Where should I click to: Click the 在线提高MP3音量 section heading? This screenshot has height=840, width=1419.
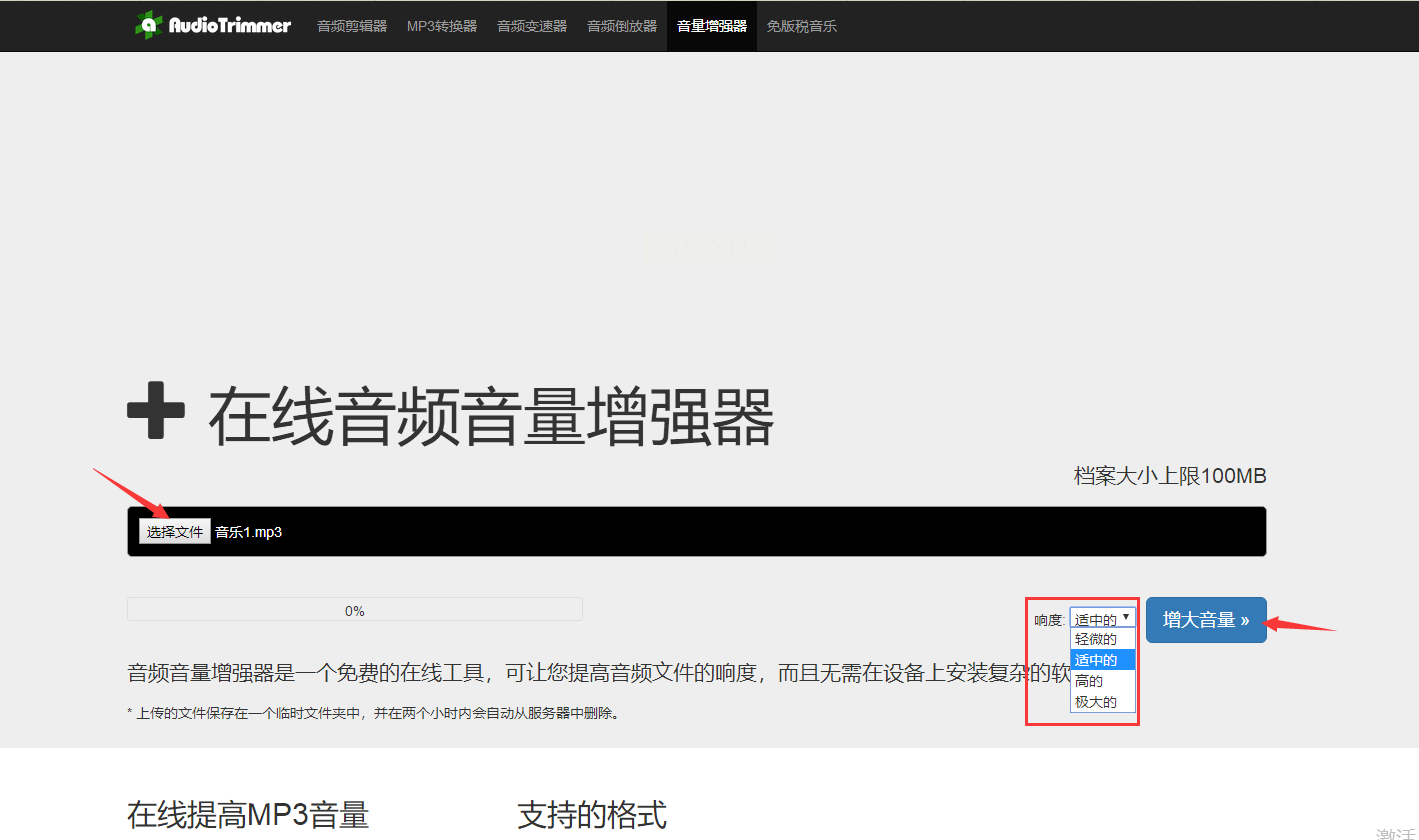pos(248,815)
